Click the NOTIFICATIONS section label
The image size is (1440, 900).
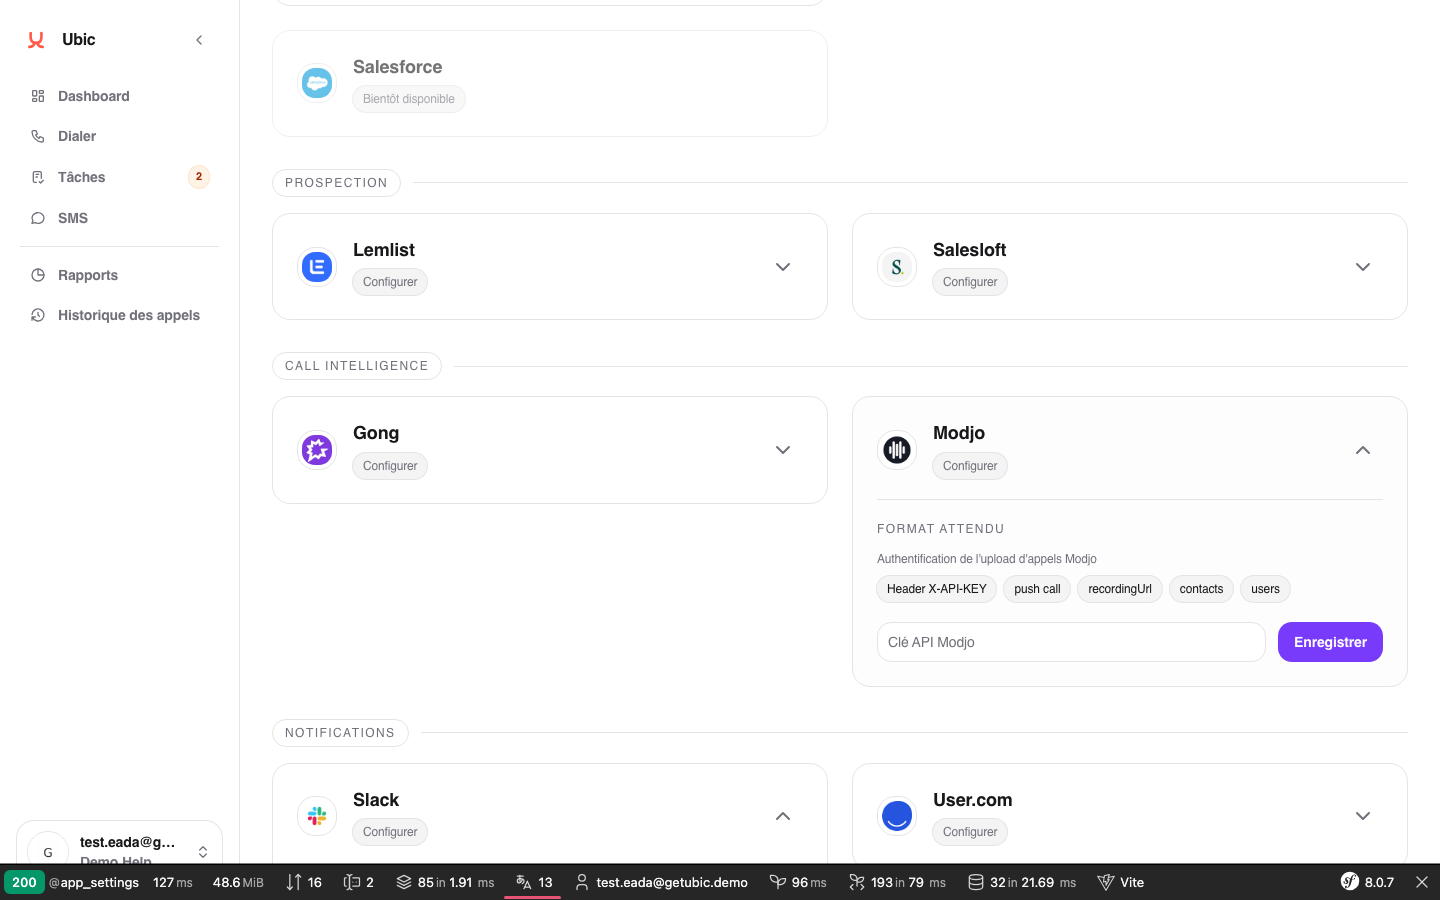[x=340, y=733]
